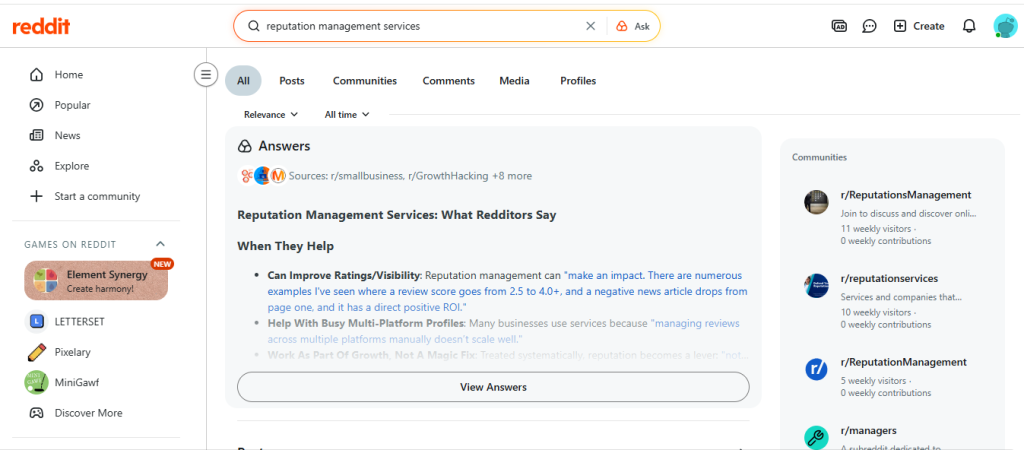Image resolution: width=1024 pixels, height=450 pixels.
Task: Open the notifications bell
Action: click(x=970, y=26)
